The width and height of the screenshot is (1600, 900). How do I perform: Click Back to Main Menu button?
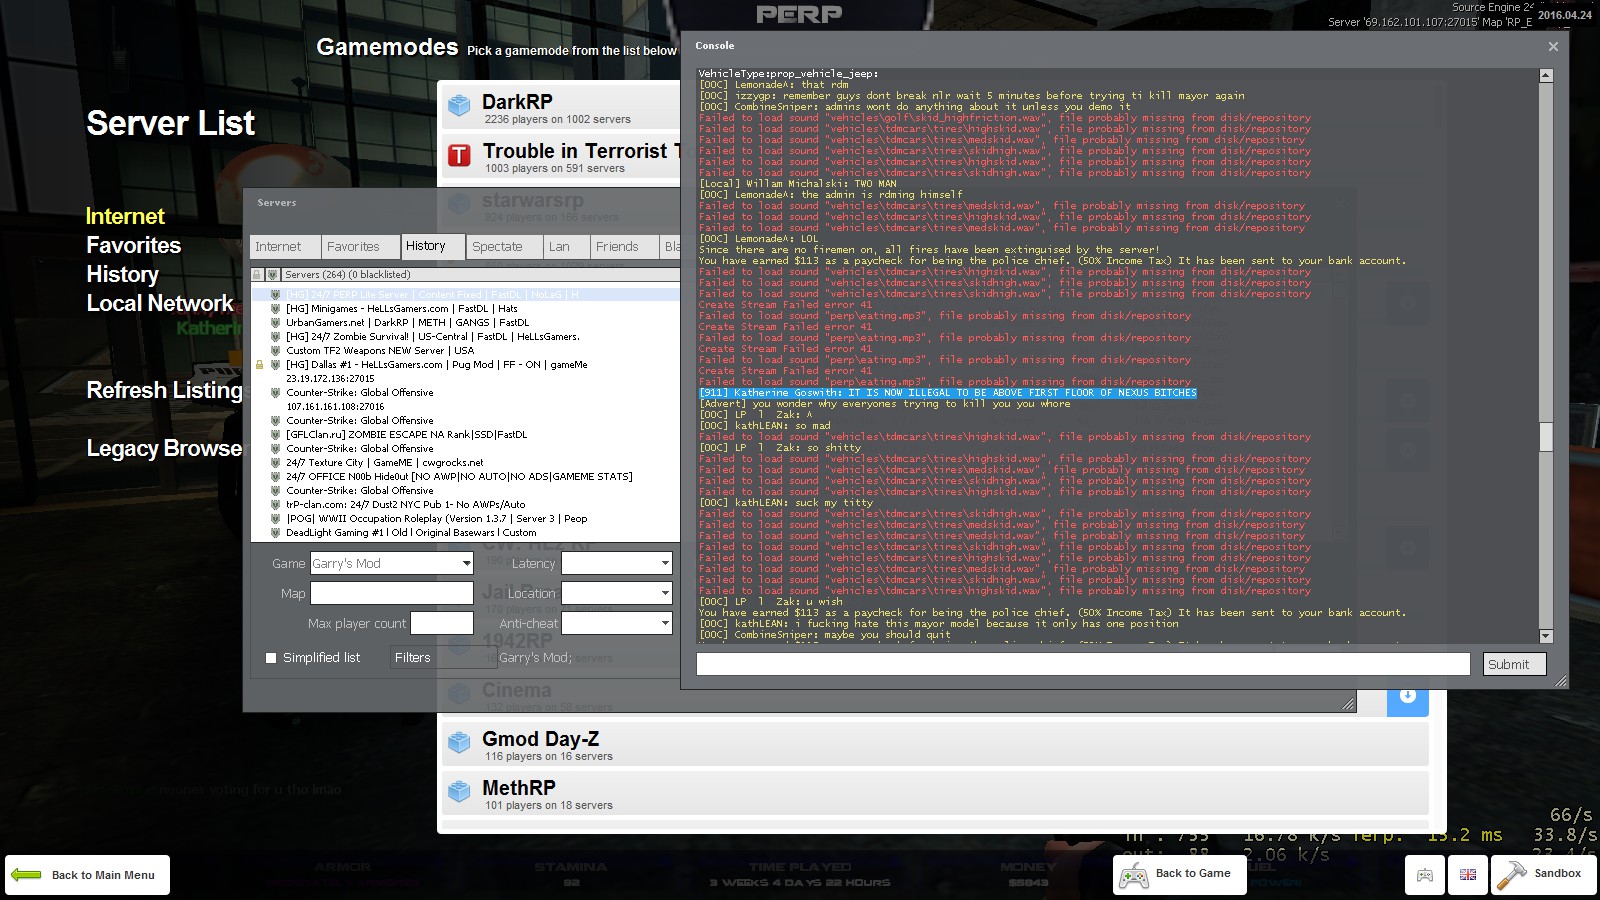[x=87, y=875]
